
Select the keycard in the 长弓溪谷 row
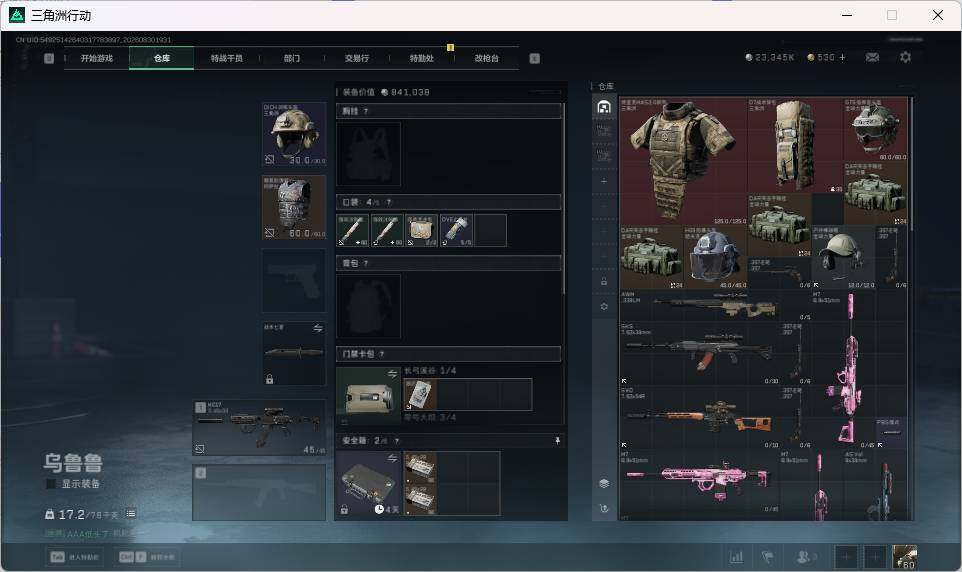pyautogui.click(x=420, y=394)
